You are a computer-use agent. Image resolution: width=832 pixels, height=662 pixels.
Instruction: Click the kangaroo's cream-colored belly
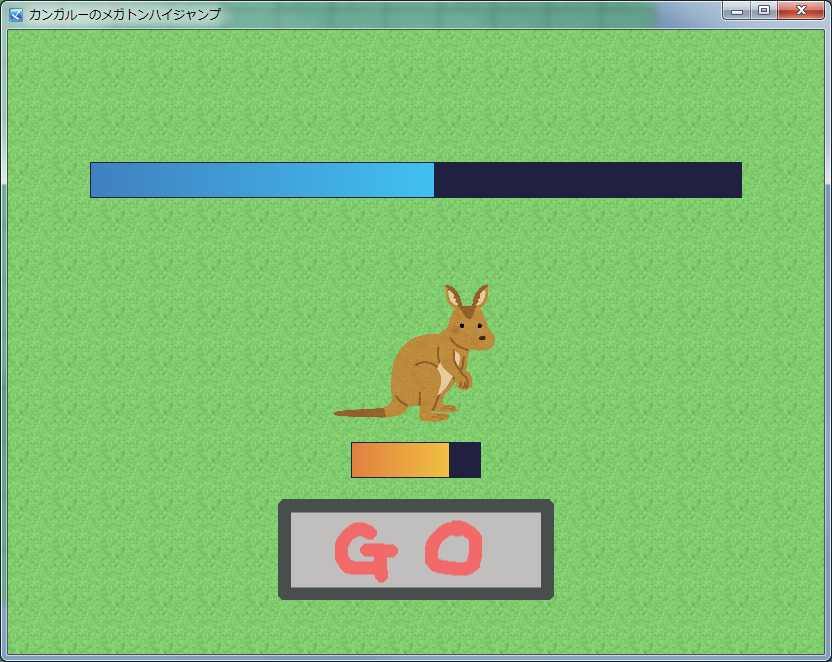click(x=444, y=379)
